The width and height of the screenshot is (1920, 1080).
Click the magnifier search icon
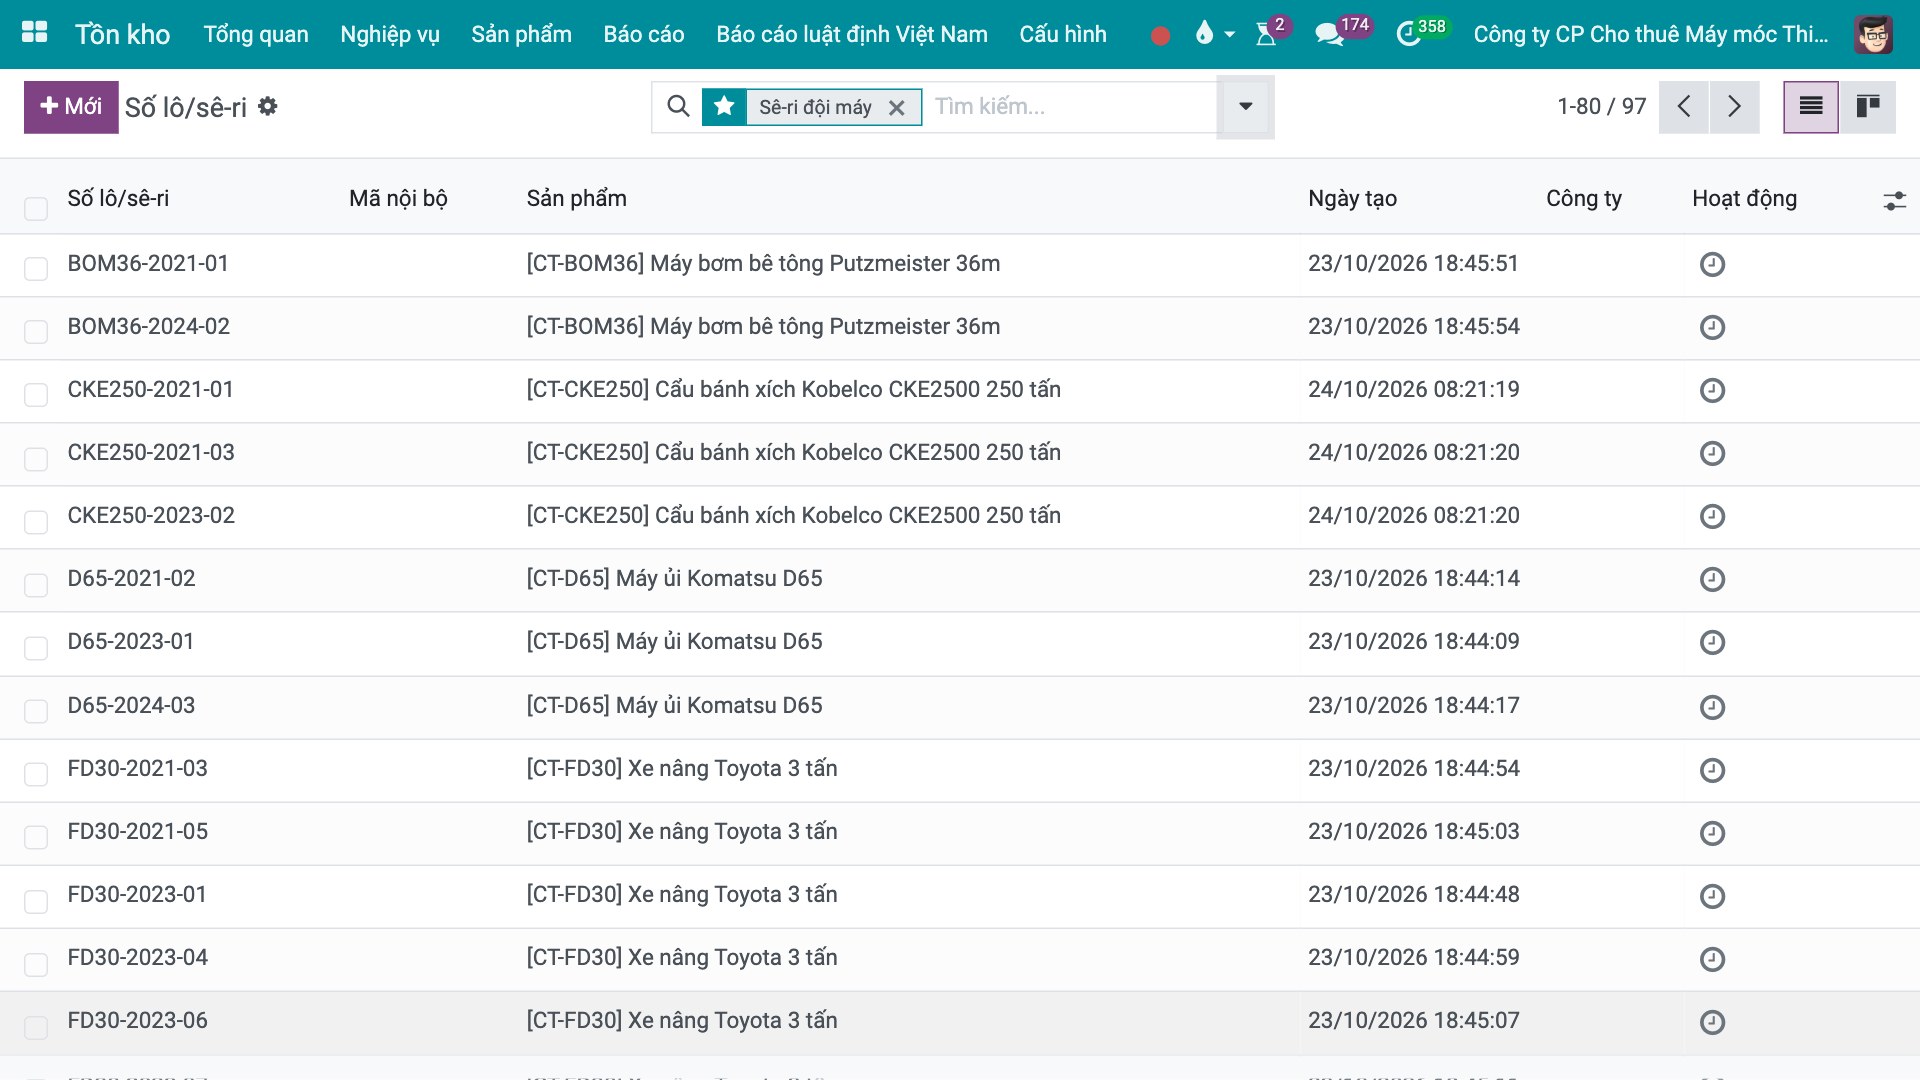678,106
